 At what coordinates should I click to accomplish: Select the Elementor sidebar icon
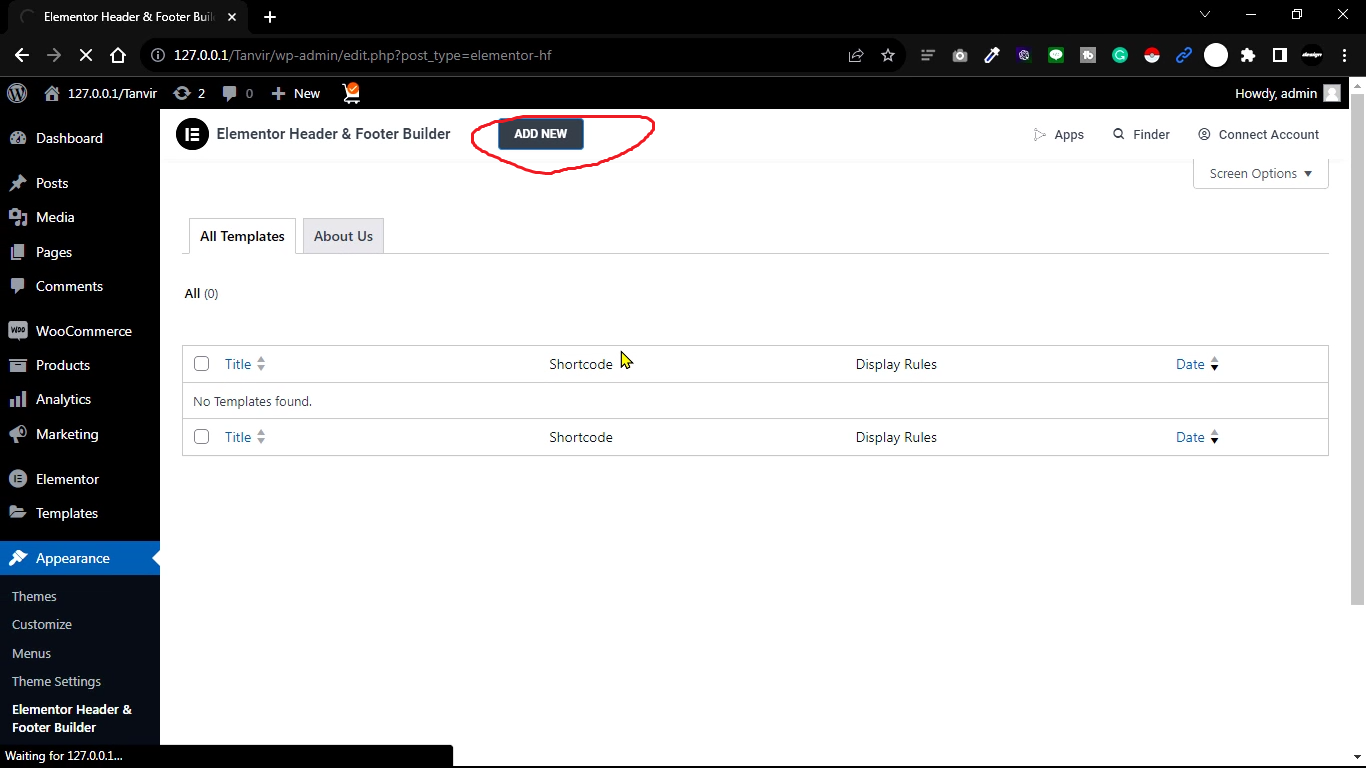point(16,478)
